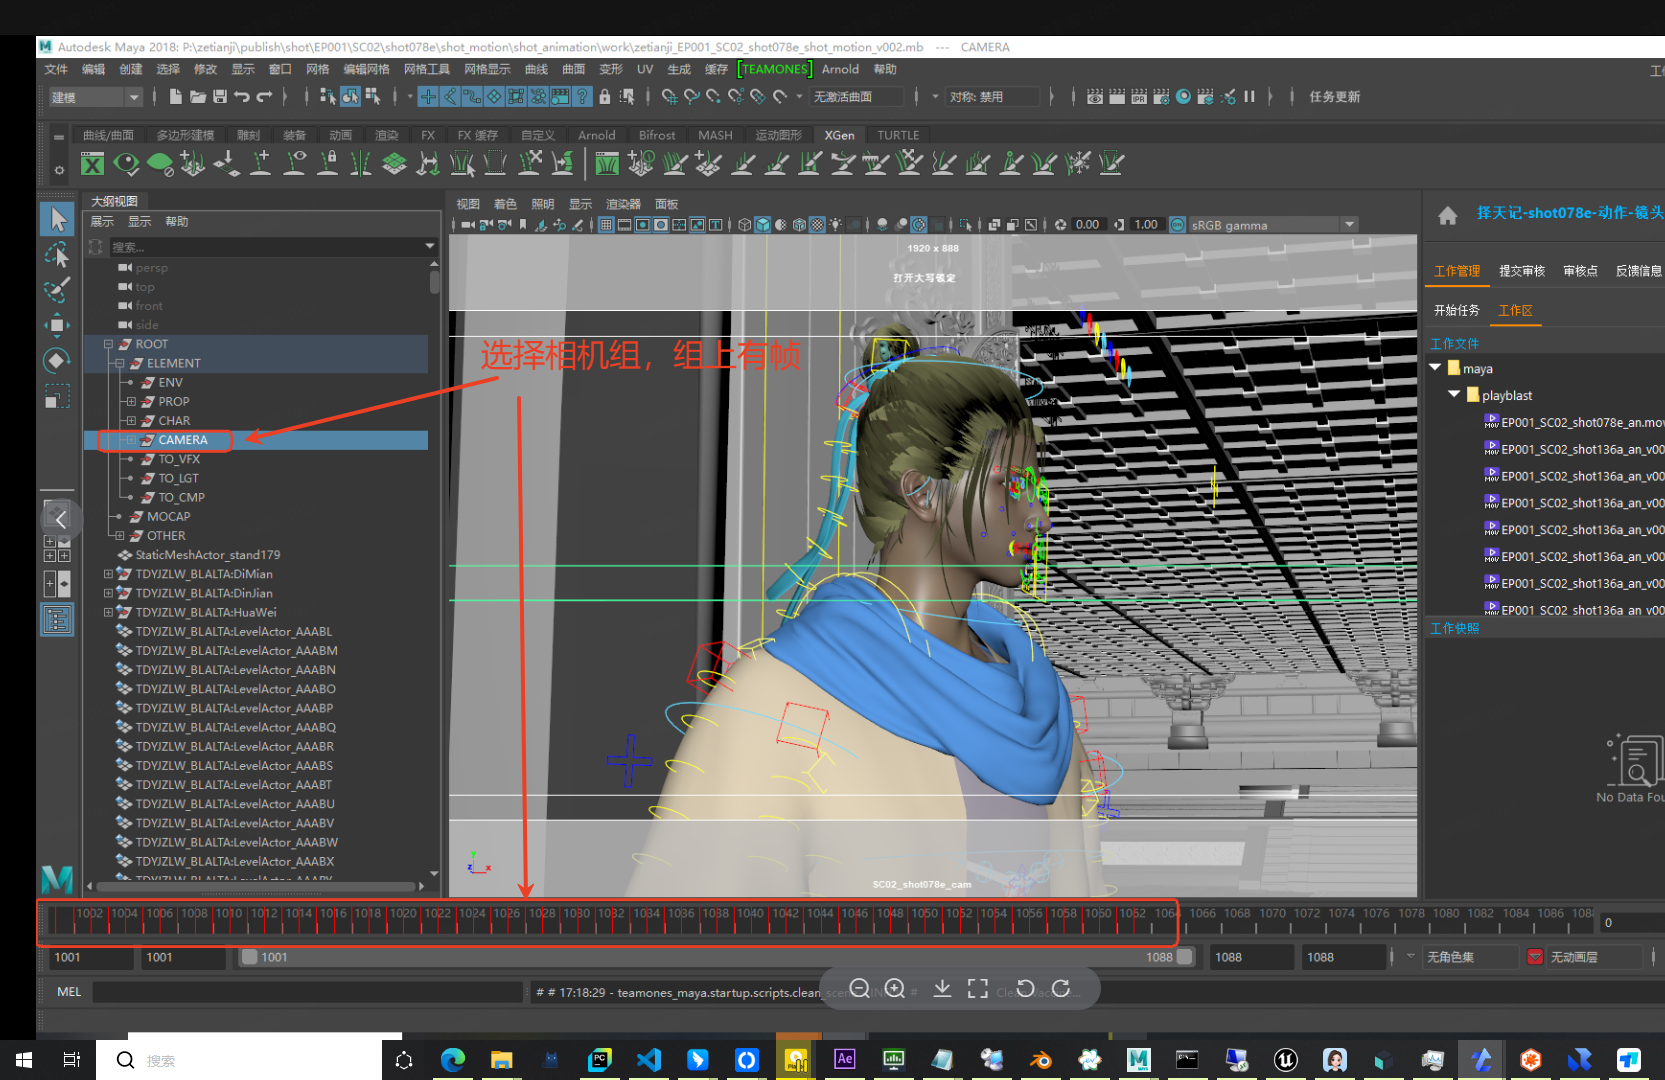Click the Home icon in TeamOnes panel

pos(1447,215)
